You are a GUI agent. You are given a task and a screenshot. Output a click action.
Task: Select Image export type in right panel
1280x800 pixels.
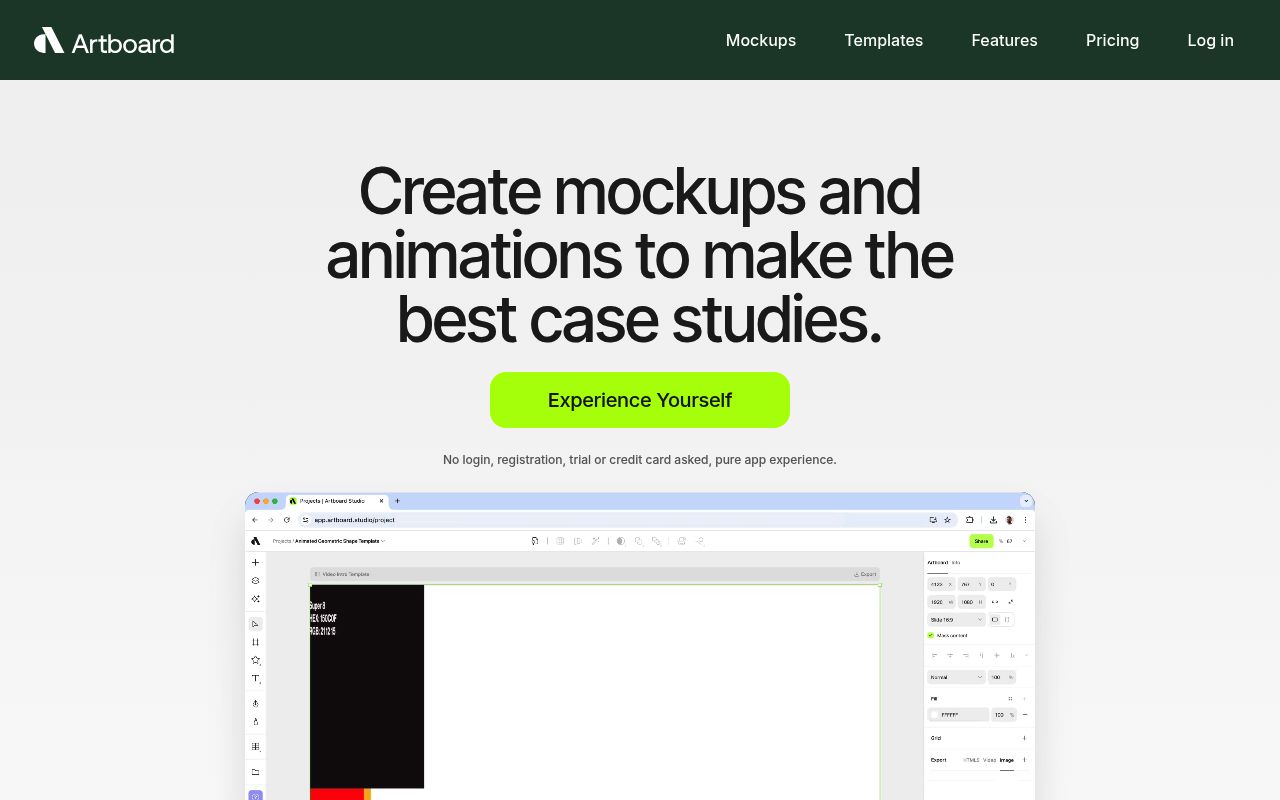coord(1007,760)
